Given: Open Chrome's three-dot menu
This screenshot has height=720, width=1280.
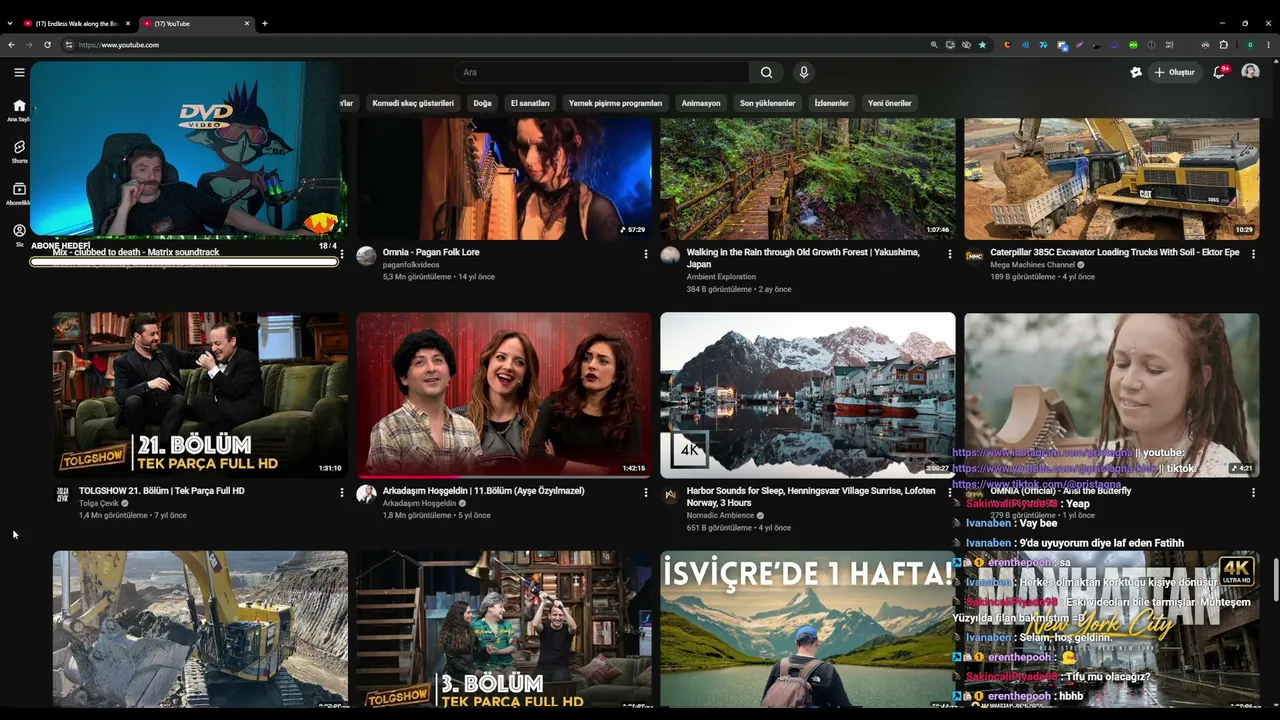Looking at the screenshot, I should click(x=1269, y=45).
